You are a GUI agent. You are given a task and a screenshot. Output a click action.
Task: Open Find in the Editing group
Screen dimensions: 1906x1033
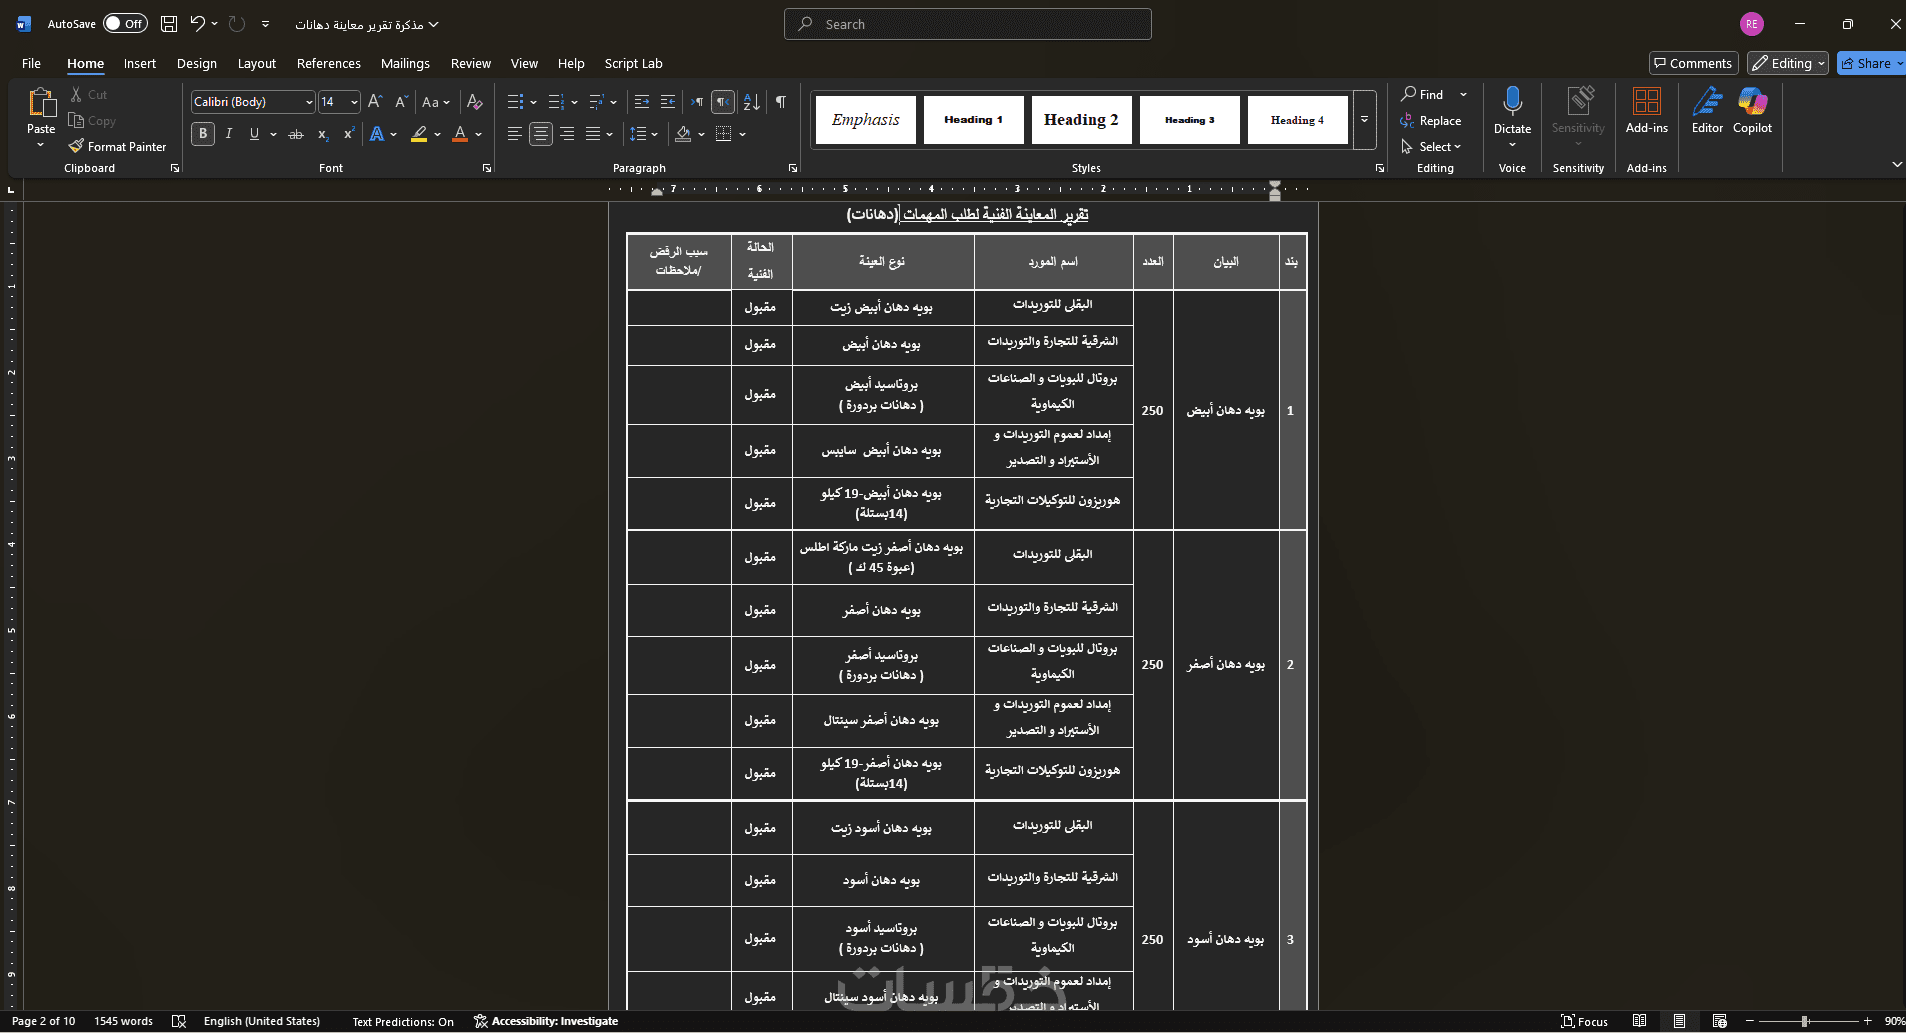coord(1423,95)
